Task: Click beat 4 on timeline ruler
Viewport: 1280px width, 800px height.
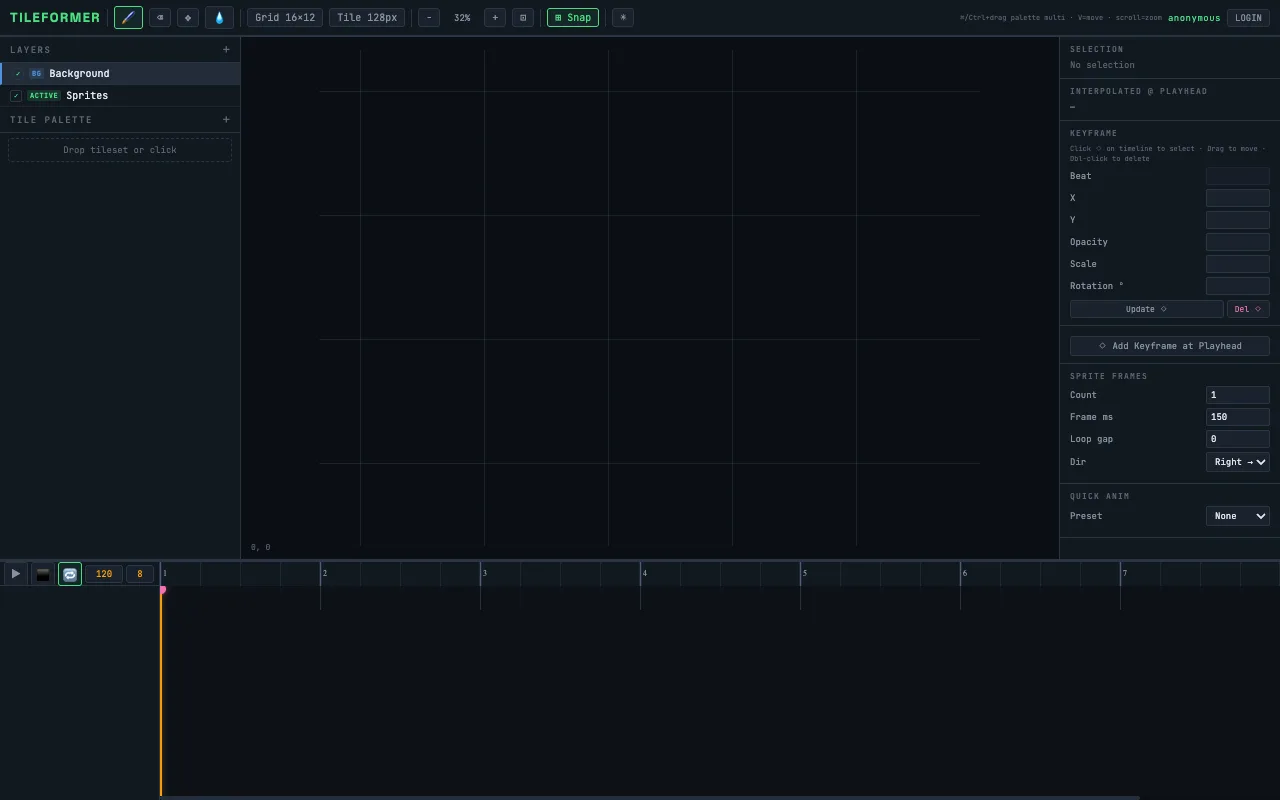Action: [x=645, y=573]
